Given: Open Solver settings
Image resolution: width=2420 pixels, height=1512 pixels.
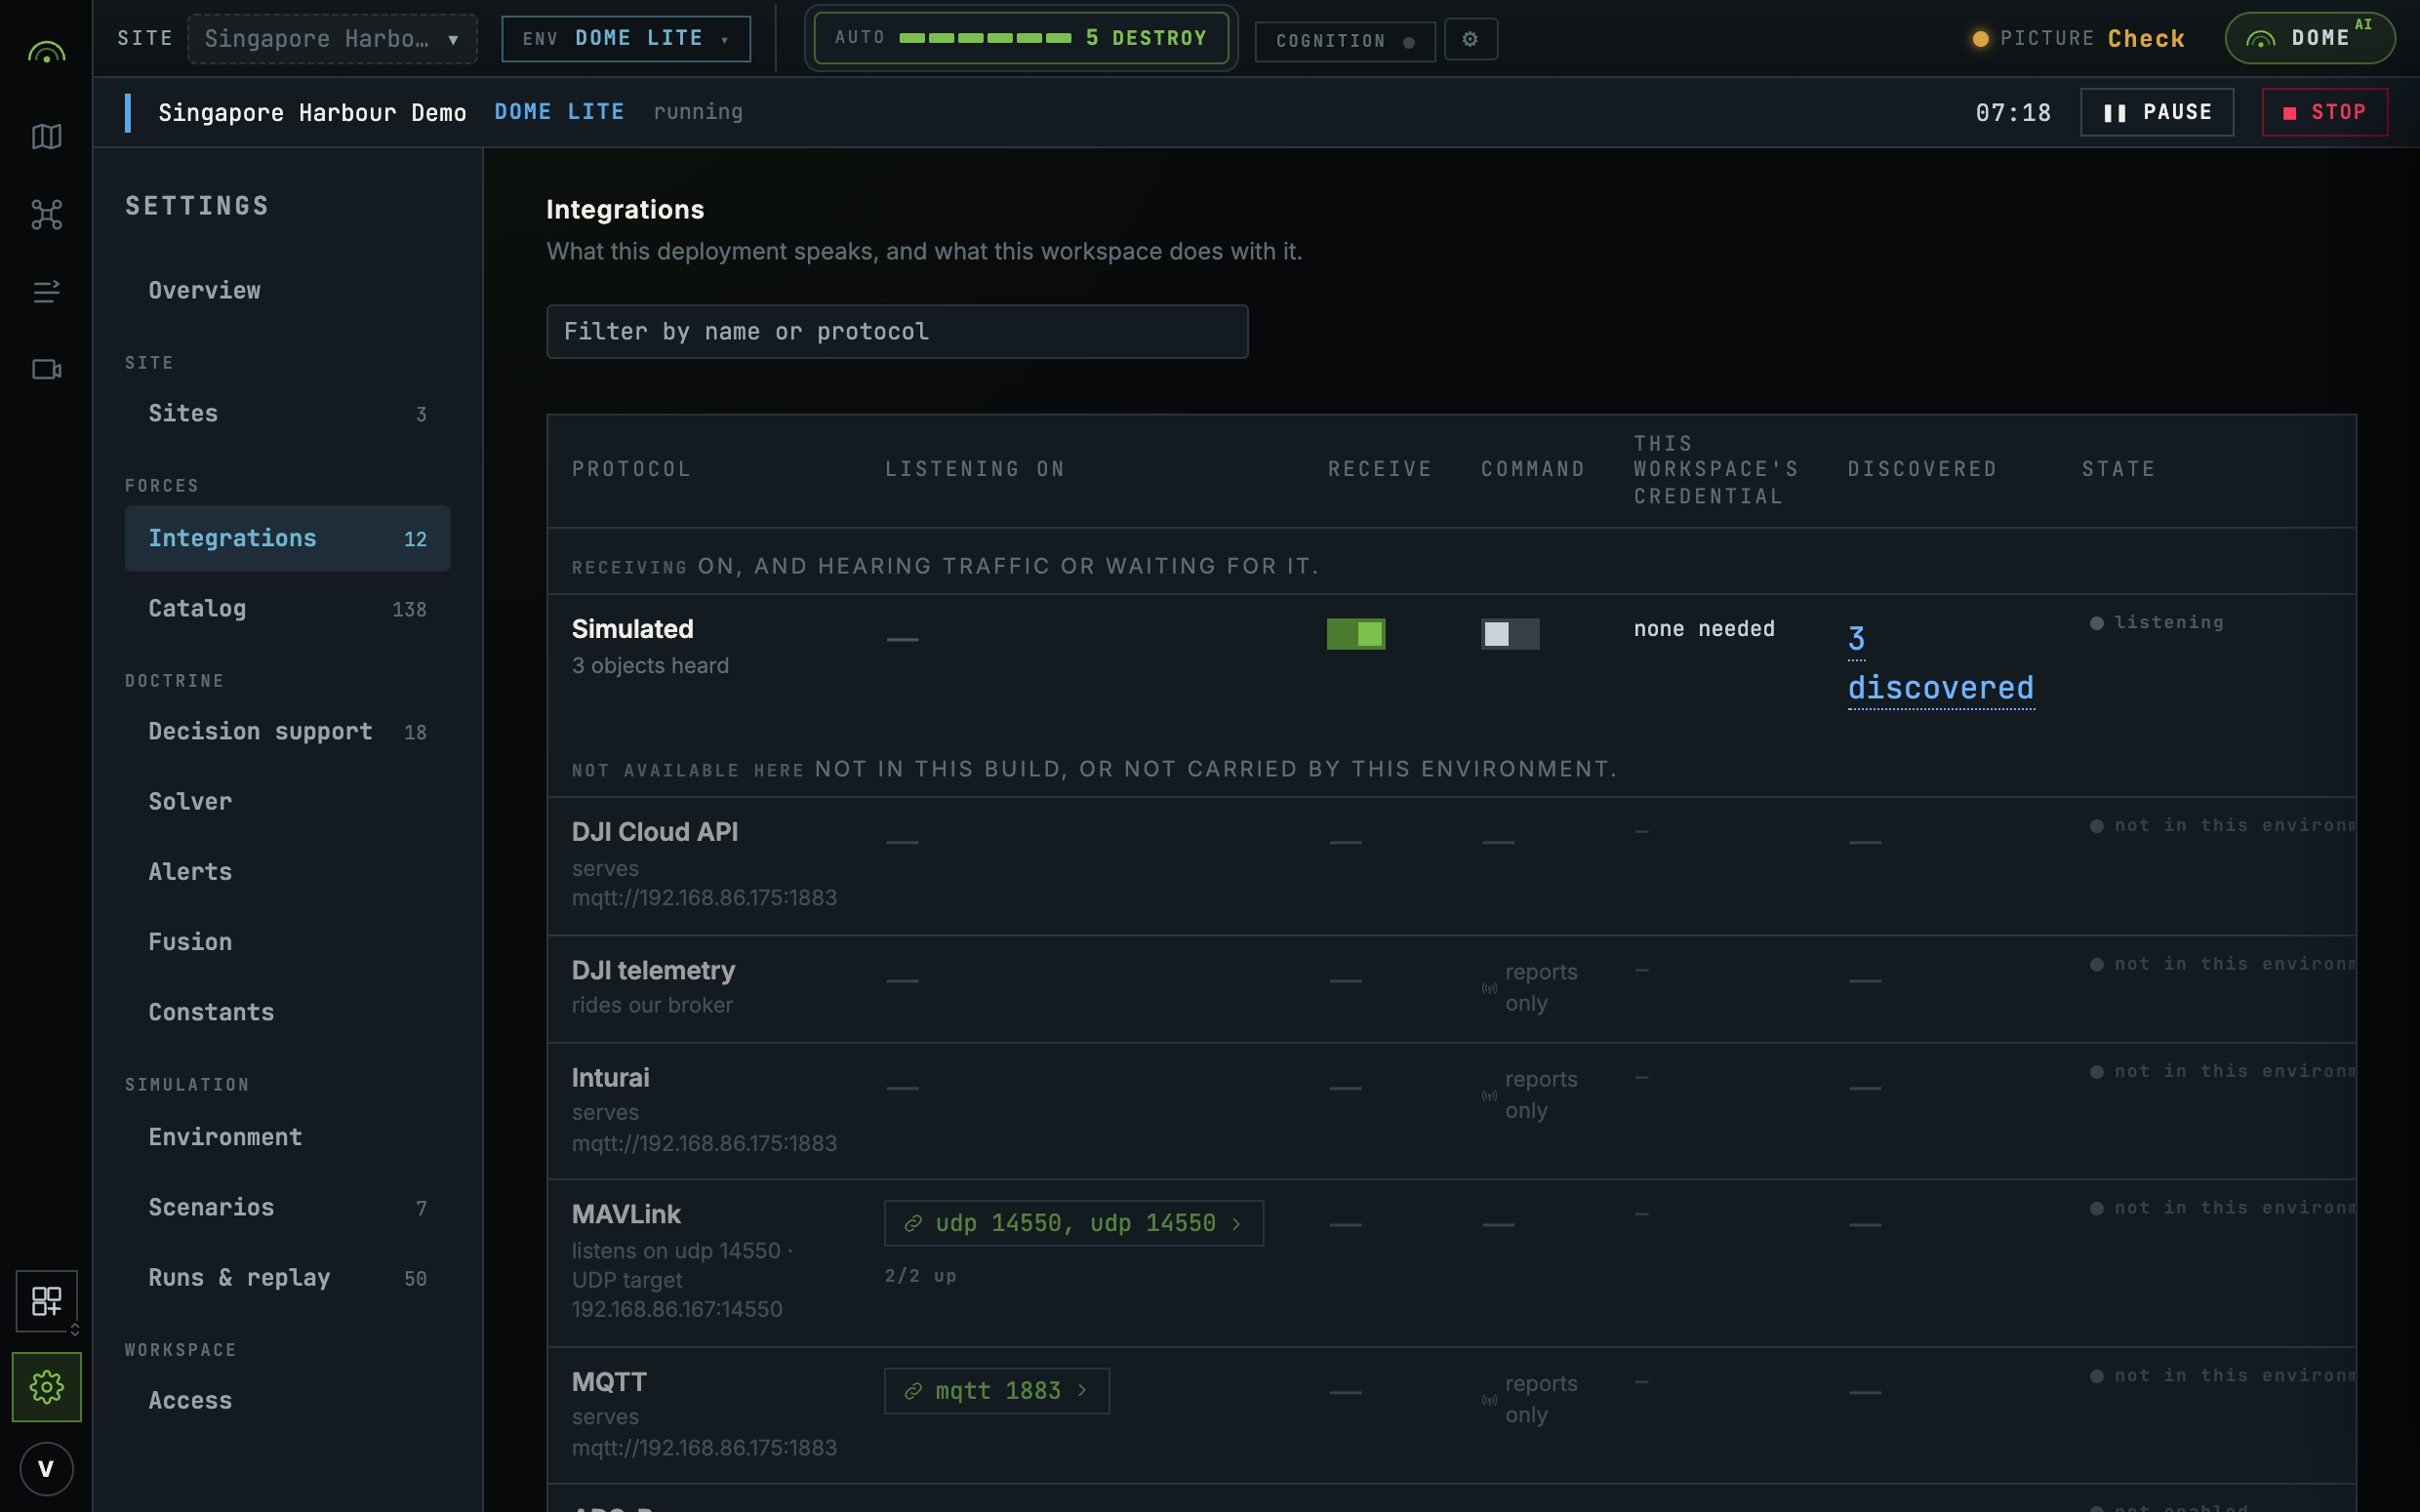Looking at the screenshot, I should tap(287, 801).
